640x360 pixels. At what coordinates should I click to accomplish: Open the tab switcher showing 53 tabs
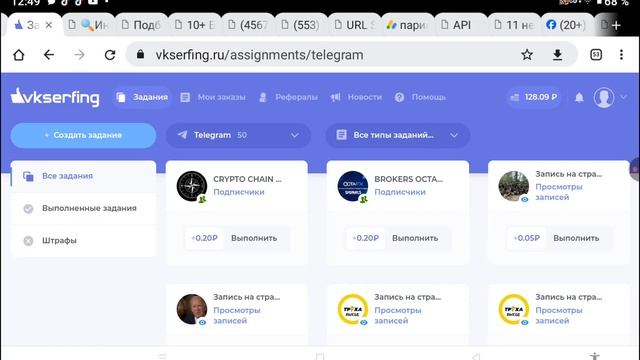596,54
